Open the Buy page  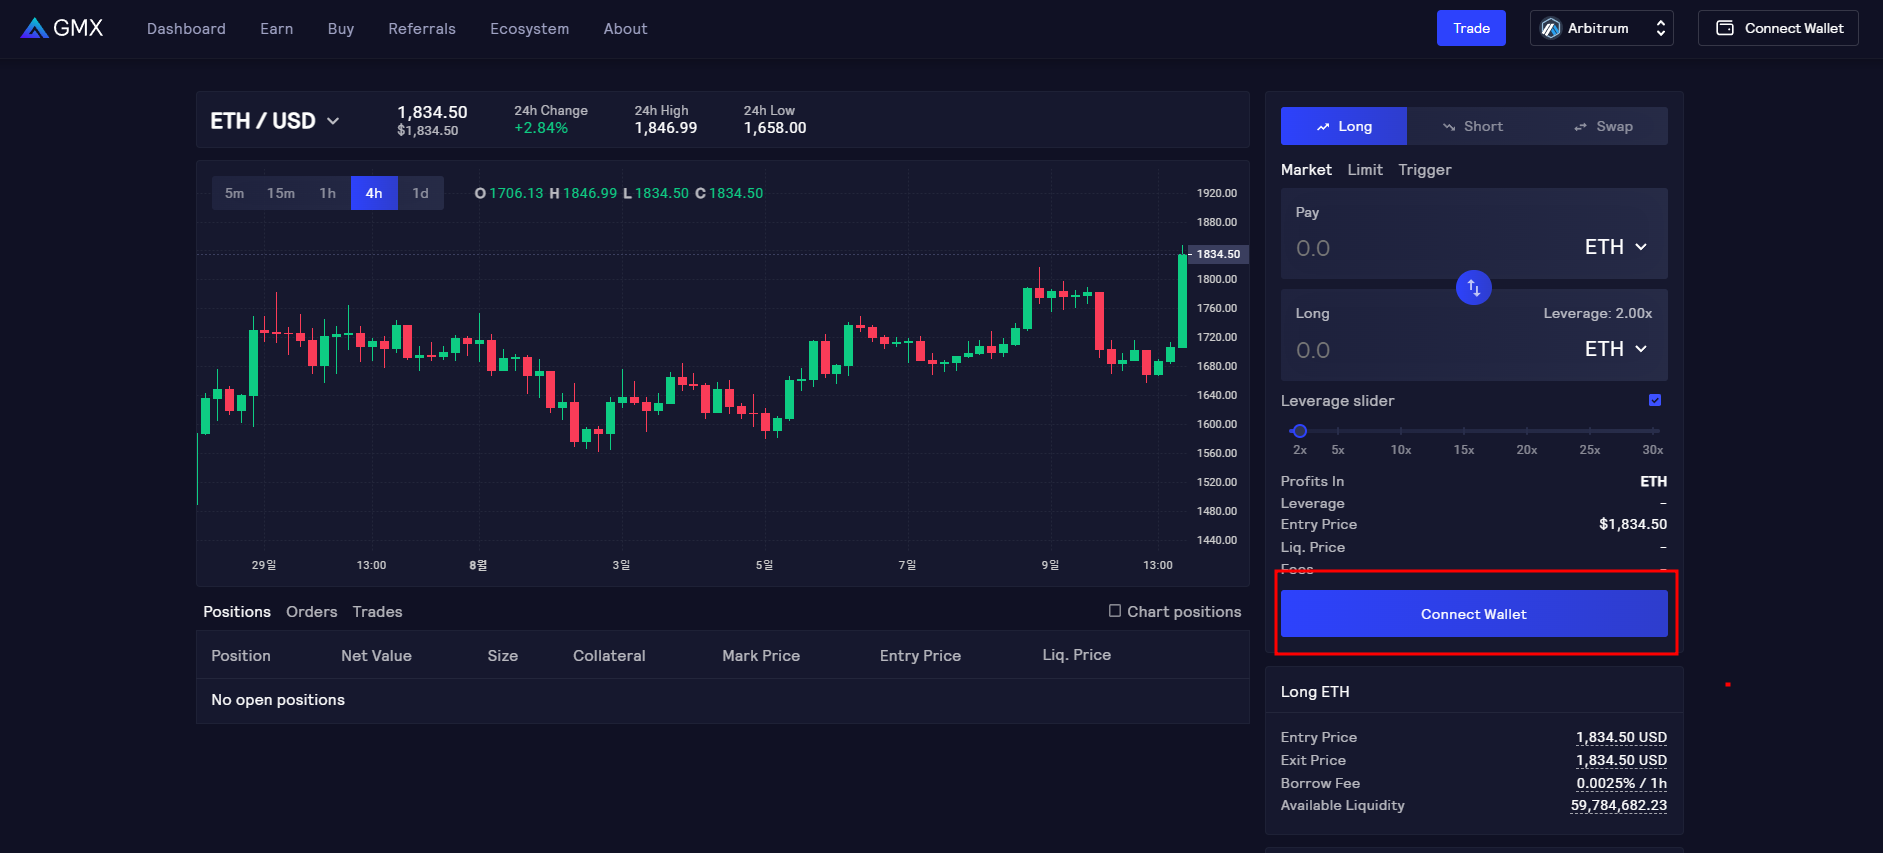point(341,29)
